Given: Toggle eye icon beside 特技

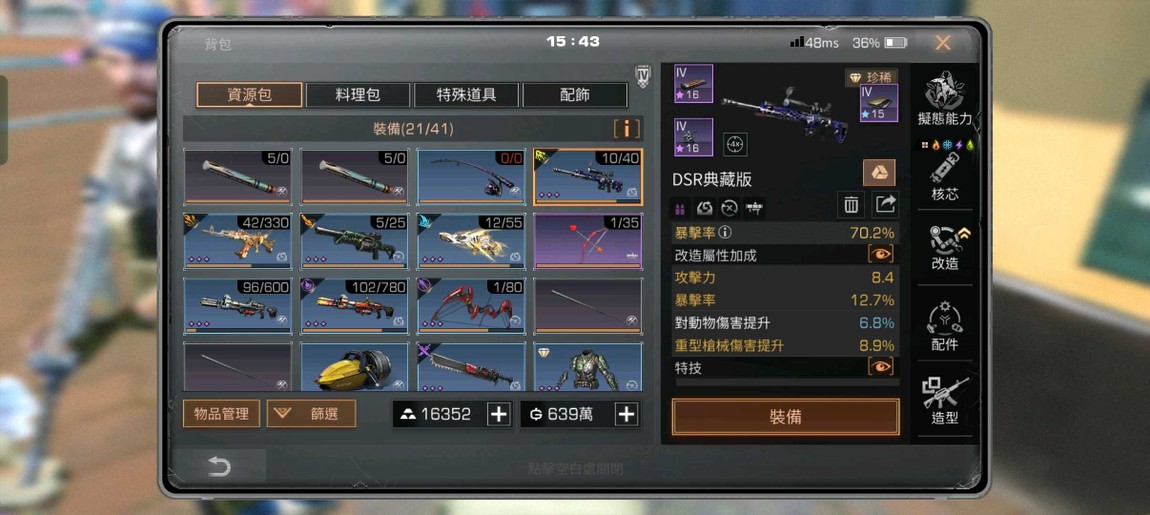Looking at the screenshot, I should (x=881, y=366).
